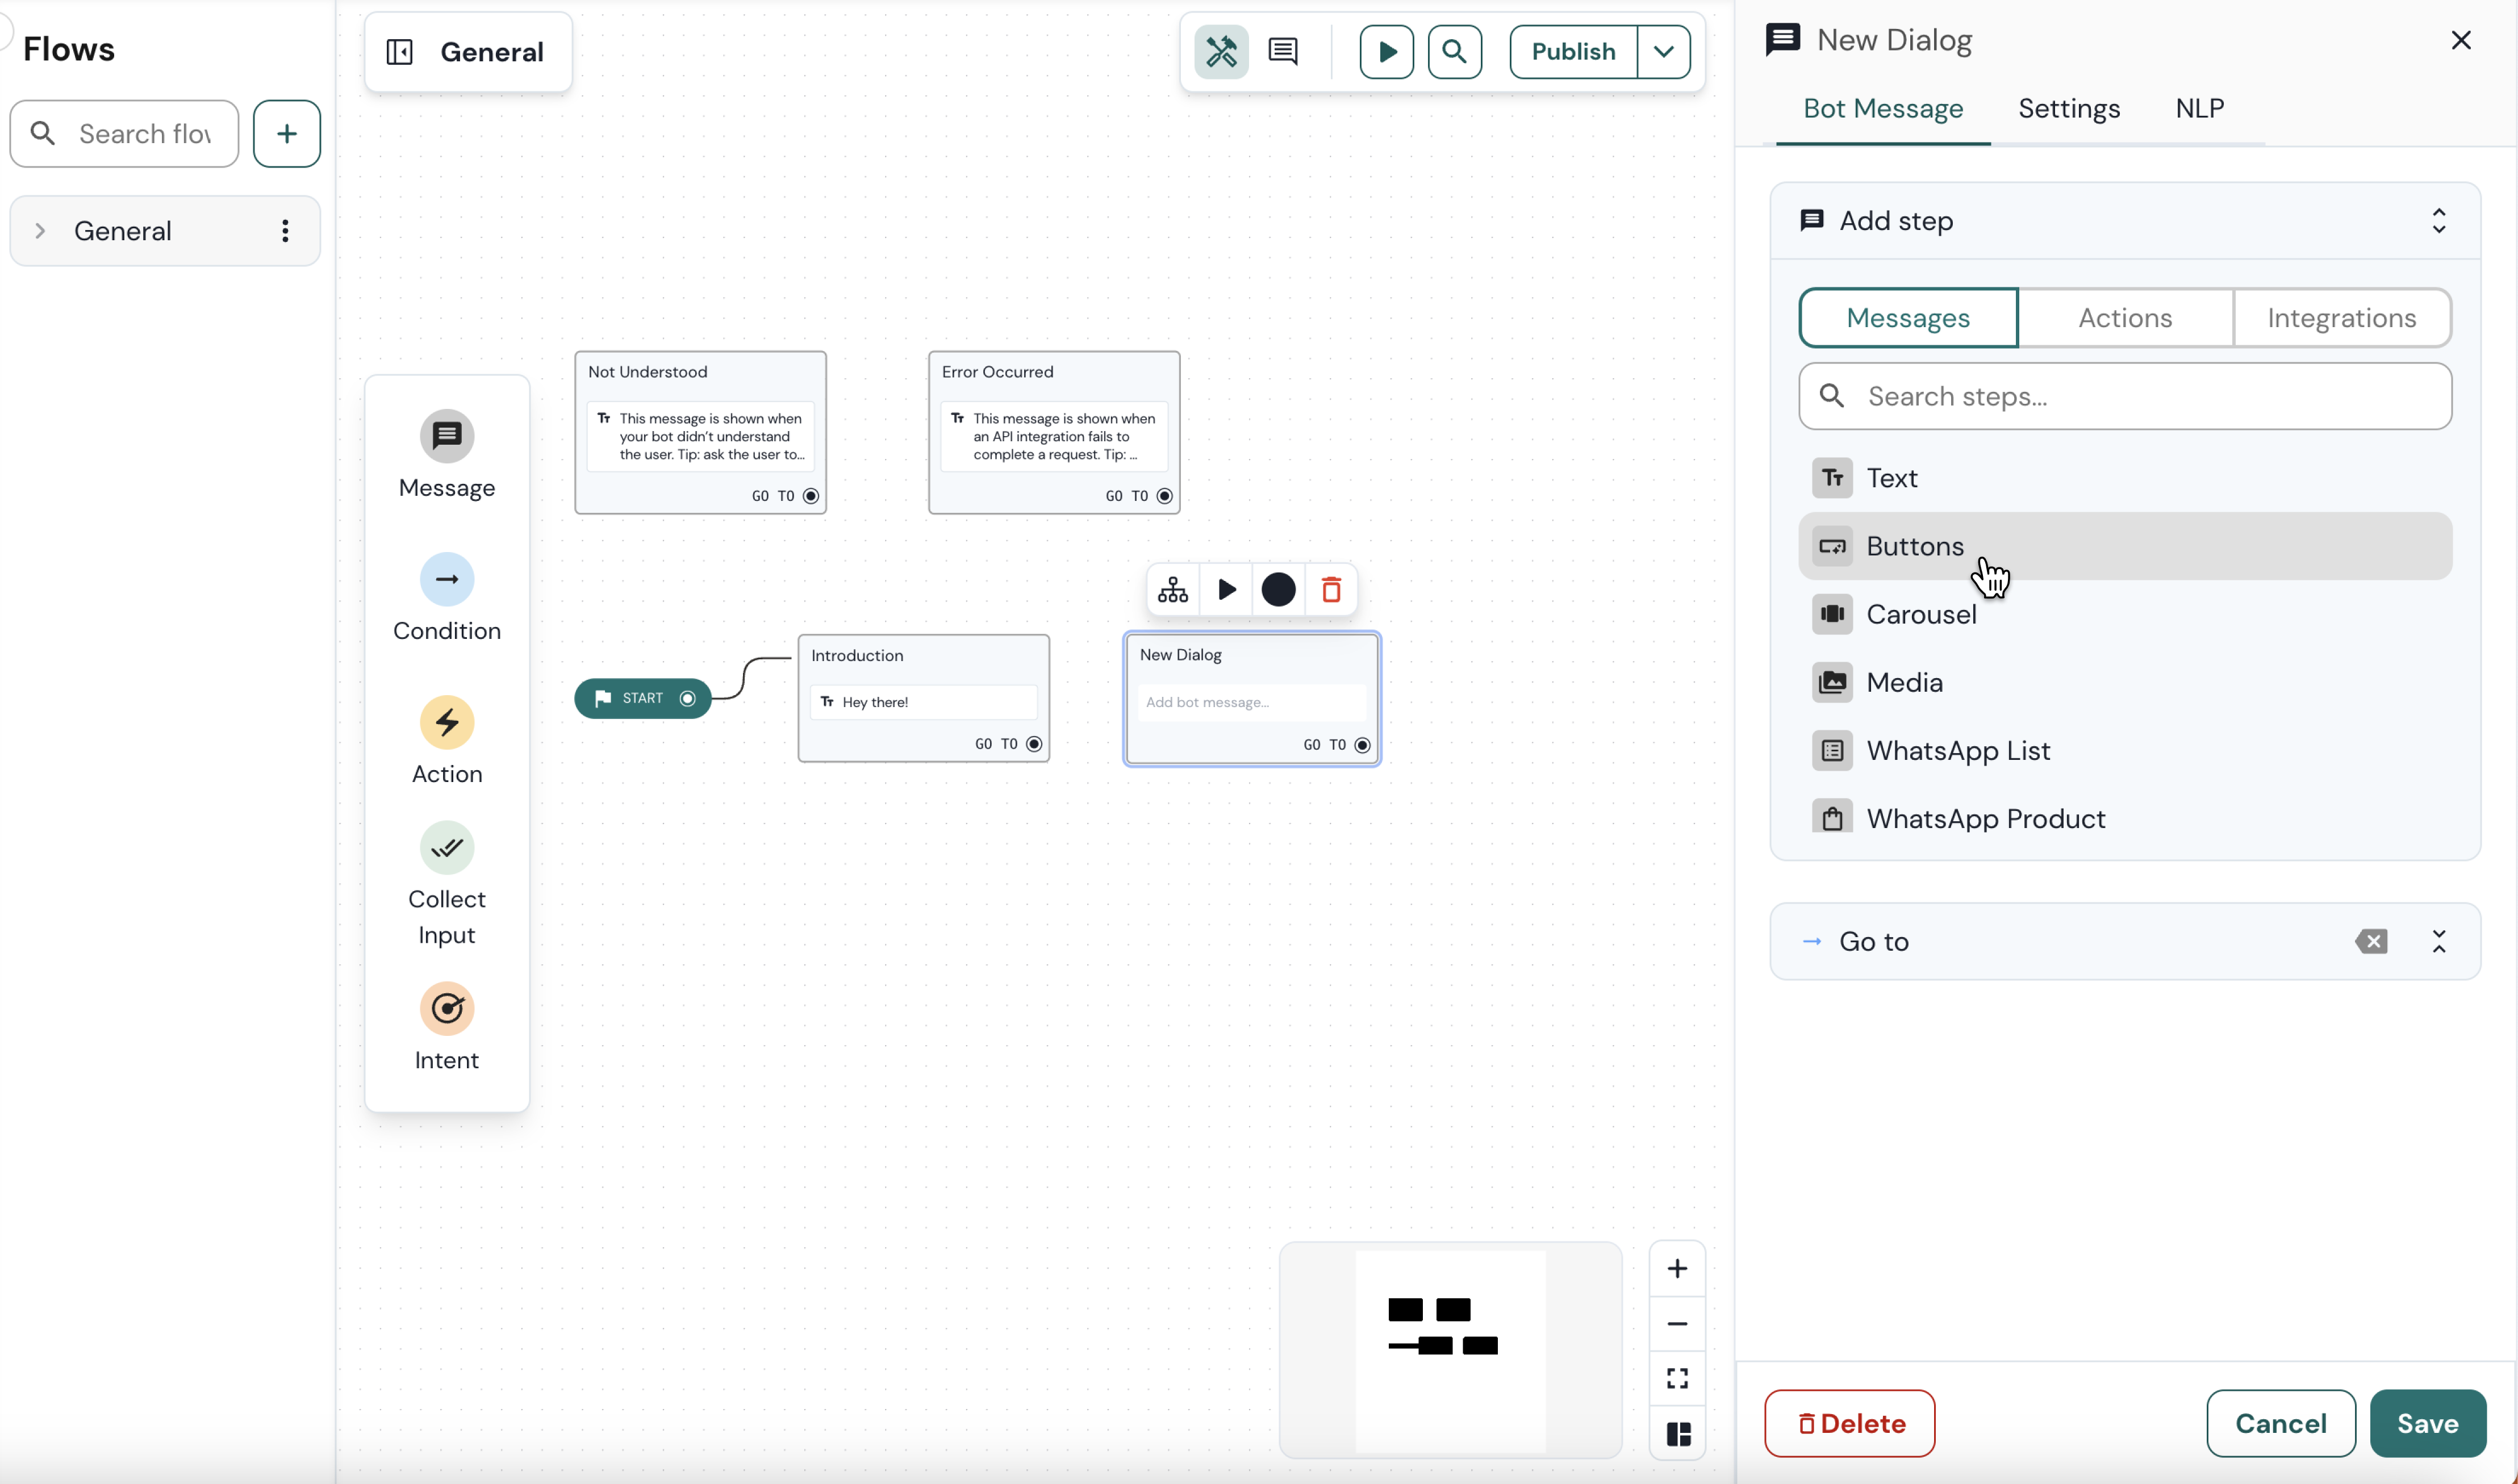The width and height of the screenshot is (2518, 1484).
Task: Save the New Dialog changes
Action: click(2429, 1423)
